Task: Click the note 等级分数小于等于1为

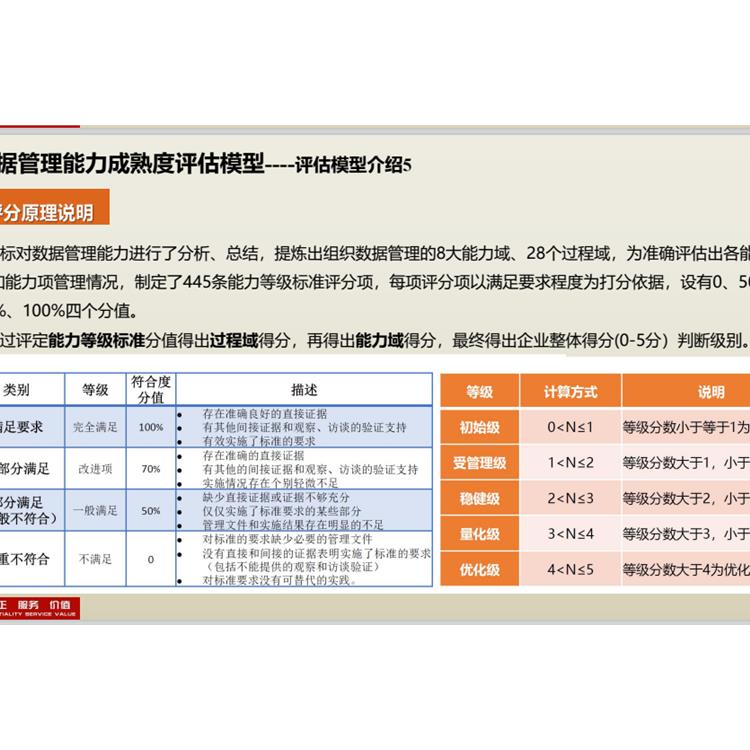Action: (x=686, y=427)
